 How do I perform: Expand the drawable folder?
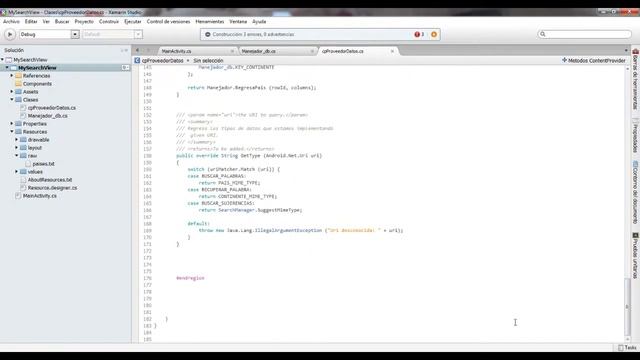tap(17, 140)
